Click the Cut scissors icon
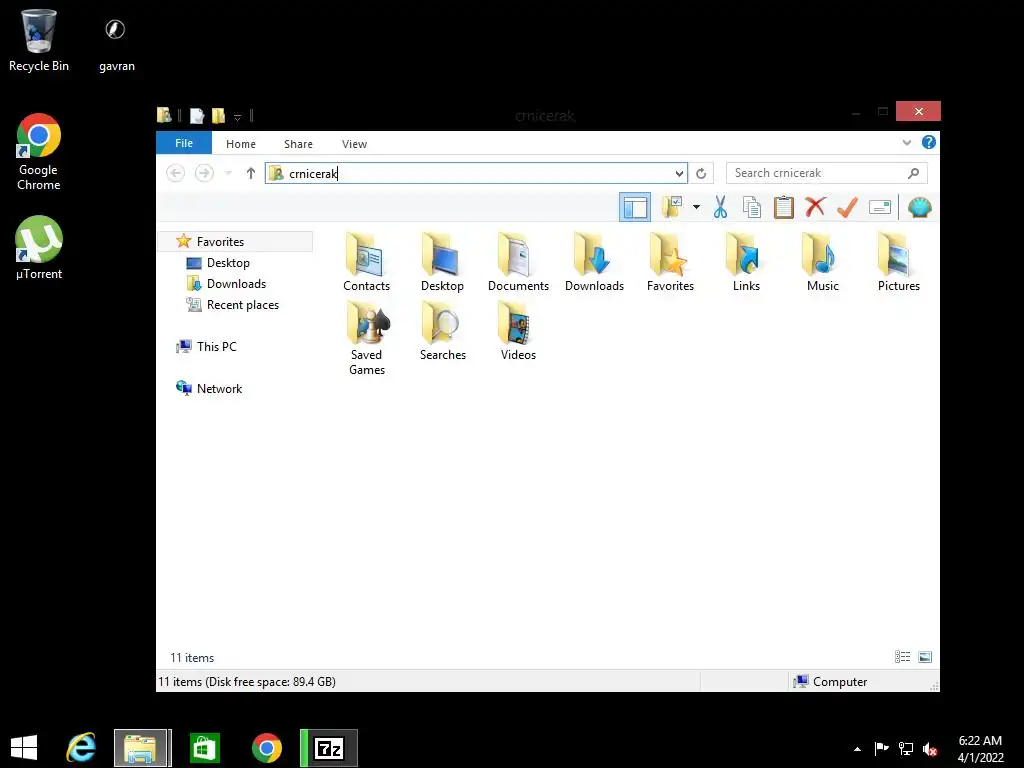Screen dimensions: 1024x768 (720, 208)
